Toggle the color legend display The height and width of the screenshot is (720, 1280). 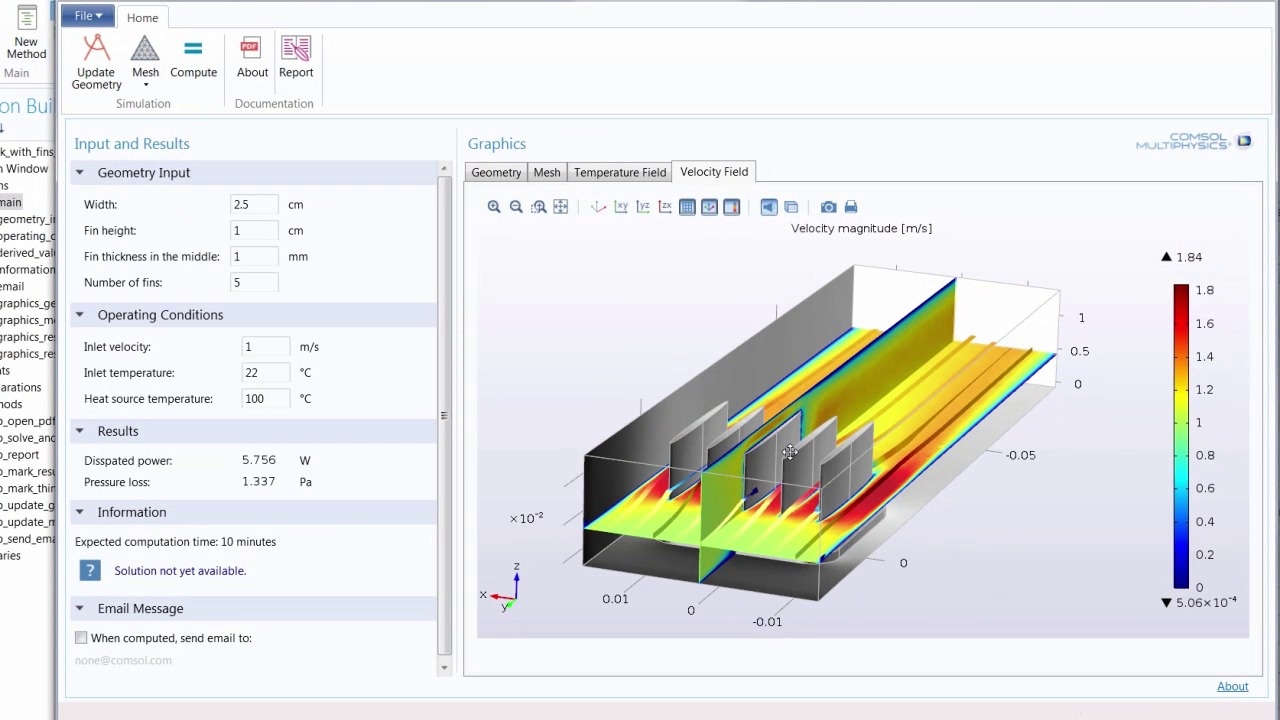pyautogui.click(x=731, y=207)
